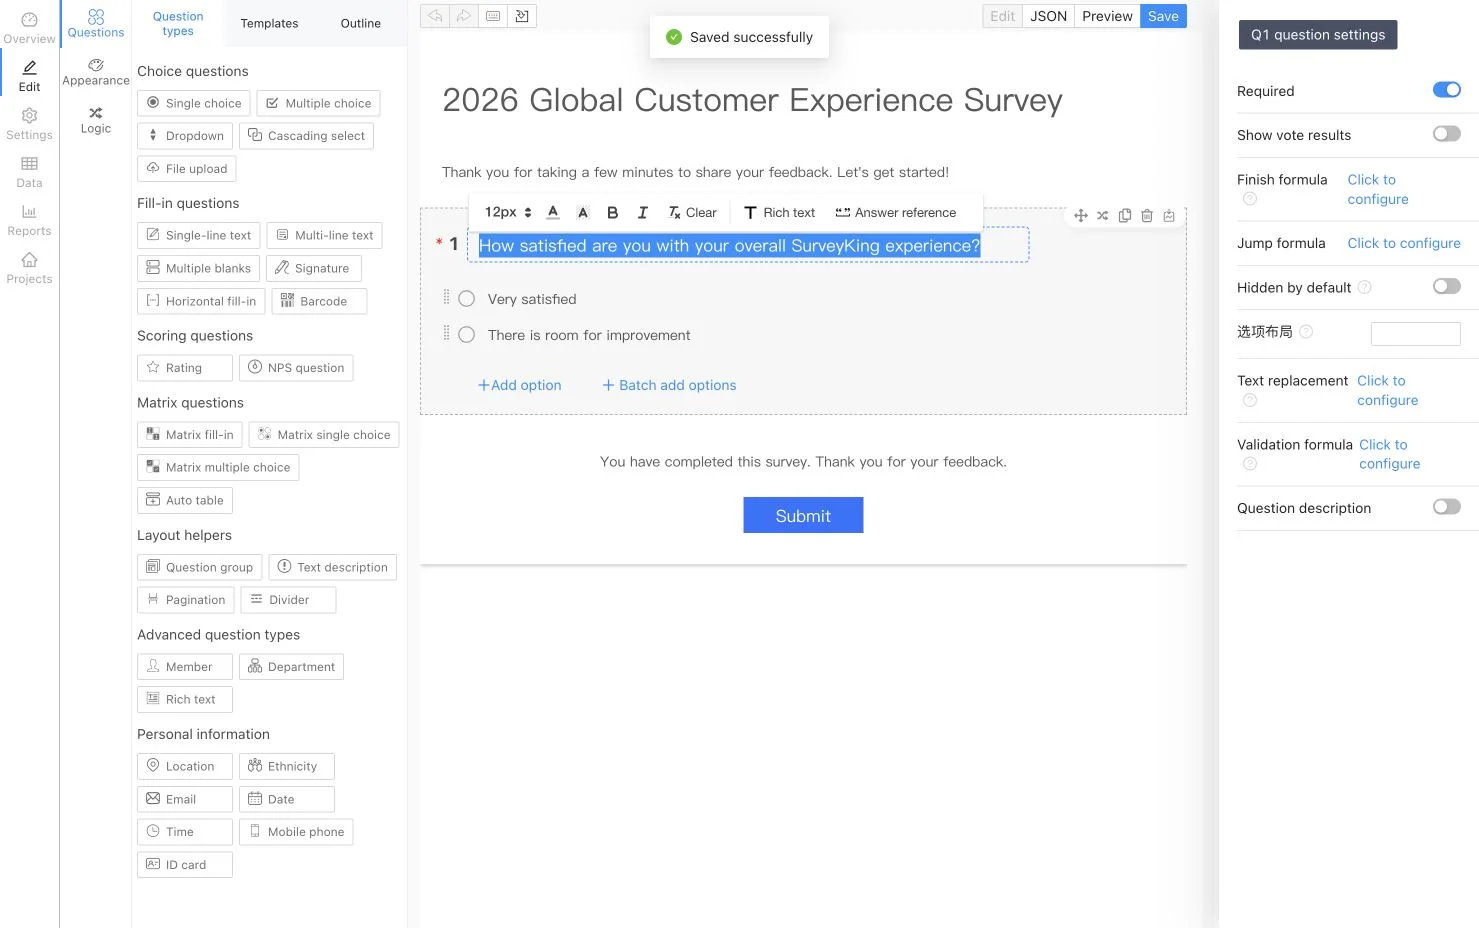Toggle italic formatting in text toolbar
1479x928 pixels.
click(643, 212)
